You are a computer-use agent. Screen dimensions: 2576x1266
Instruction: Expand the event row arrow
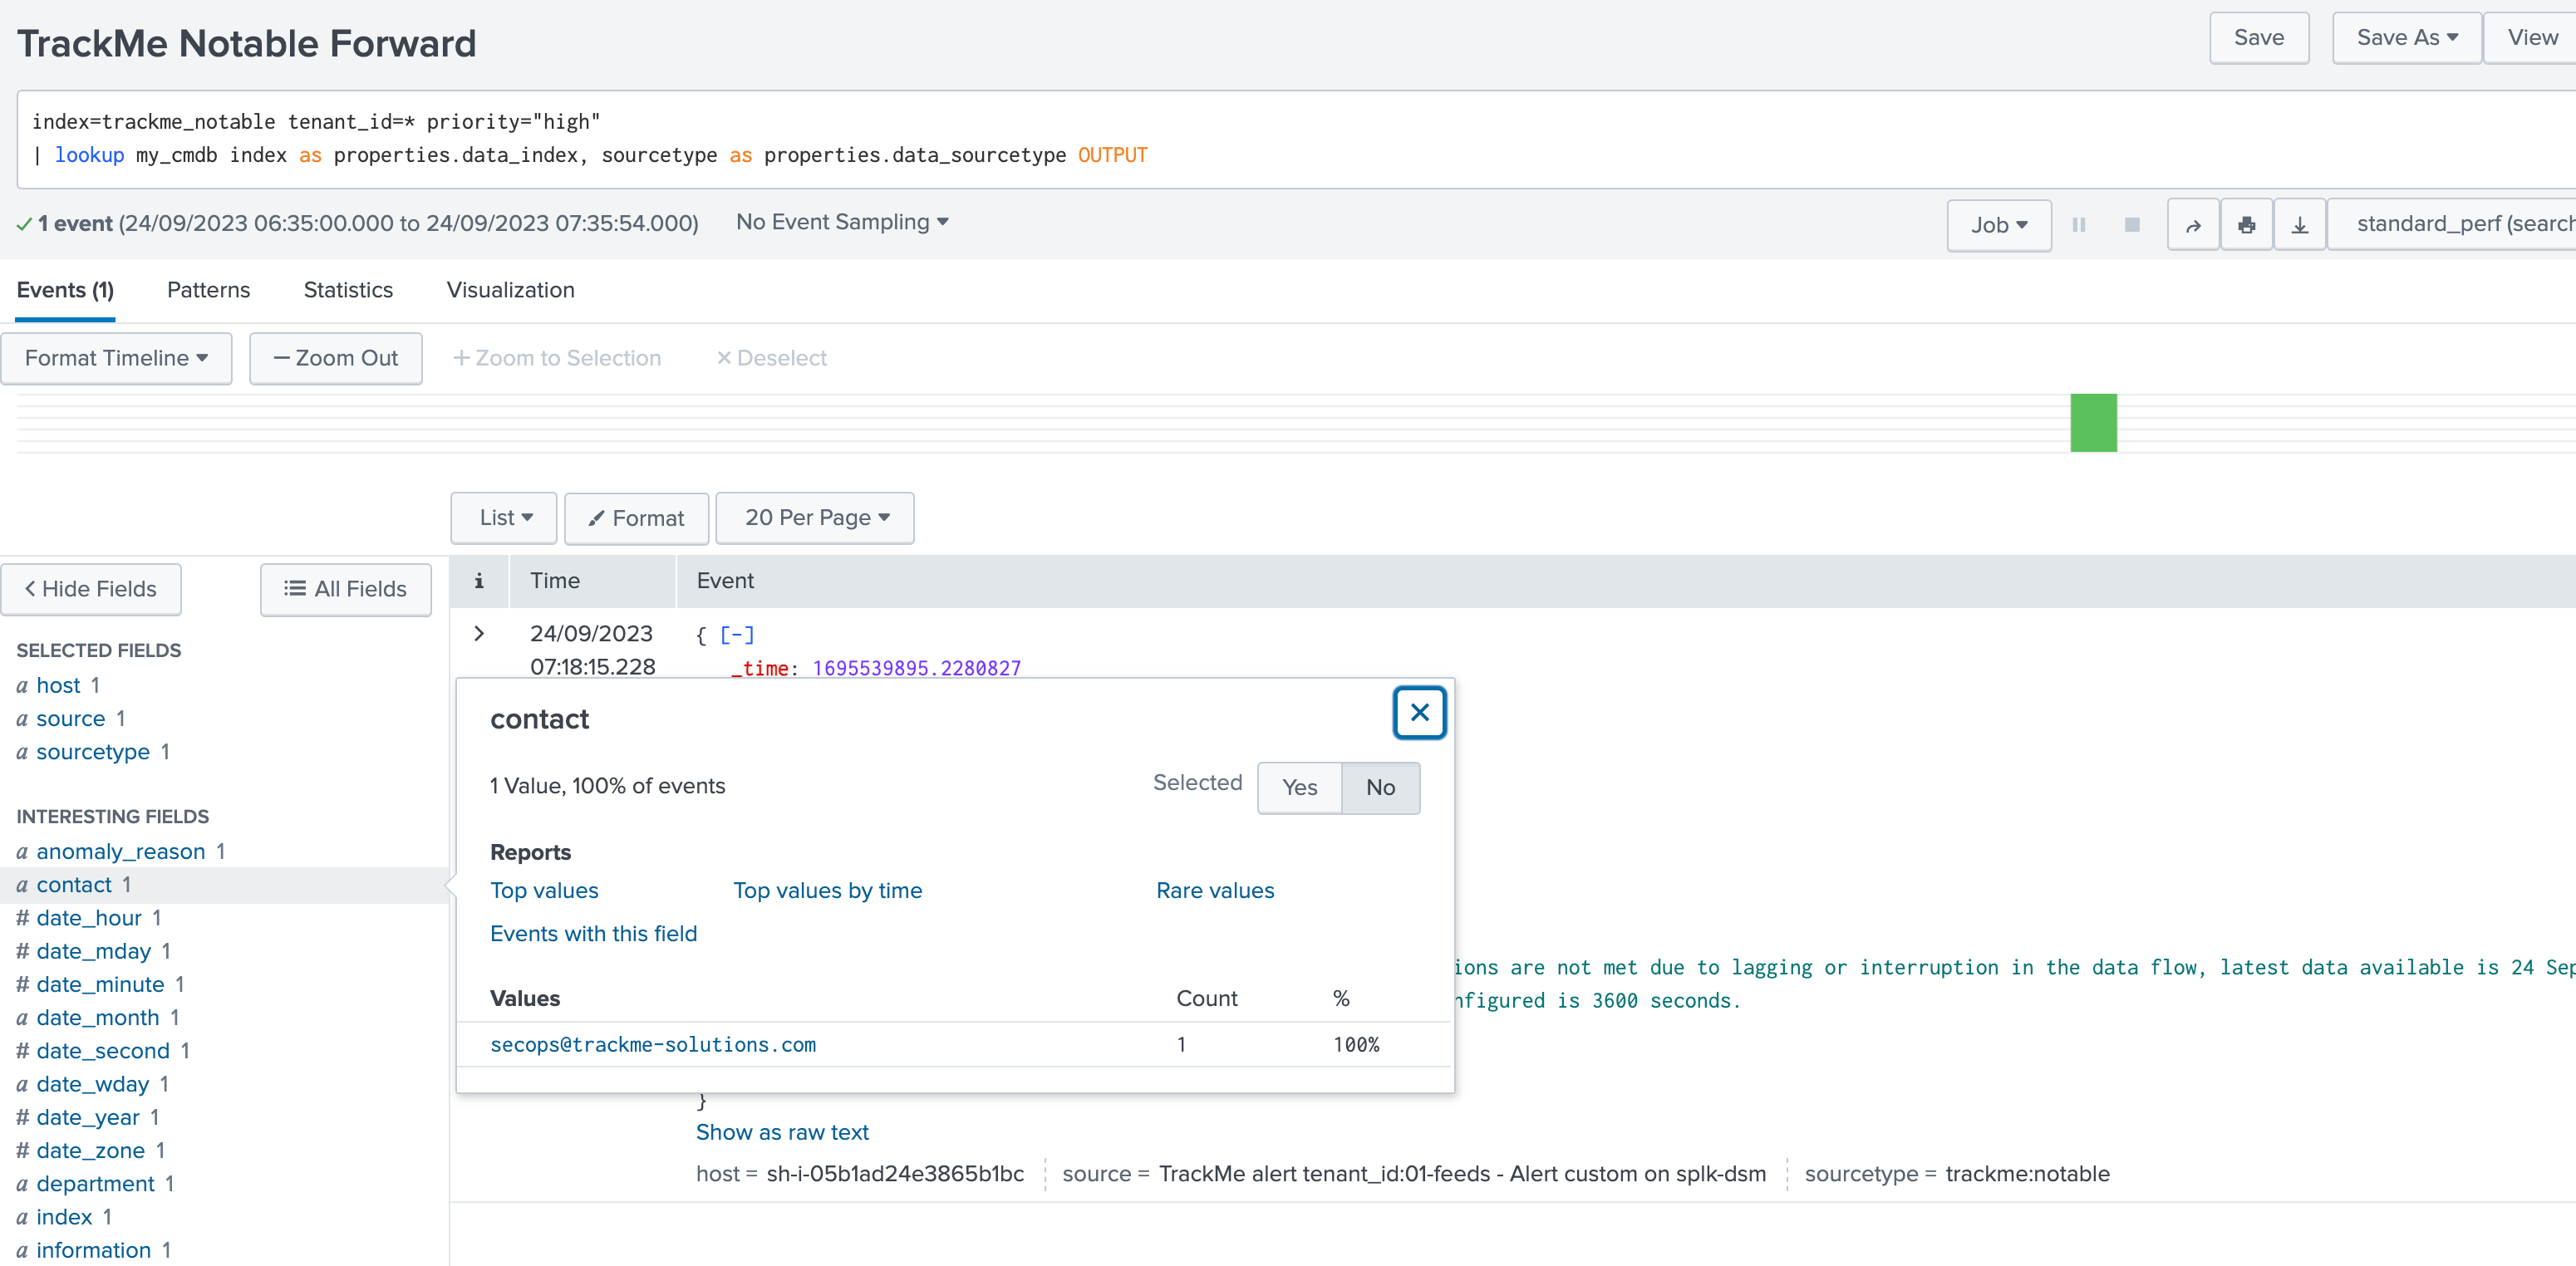pyautogui.click(x=479, y=633)
